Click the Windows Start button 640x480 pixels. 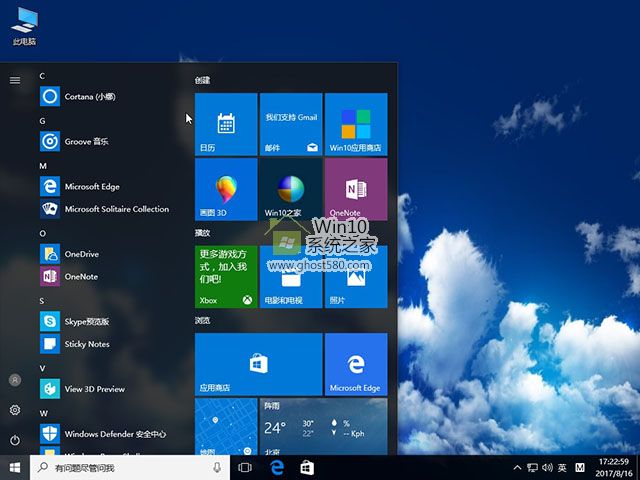pyautogui.click(x=15, y=468)
